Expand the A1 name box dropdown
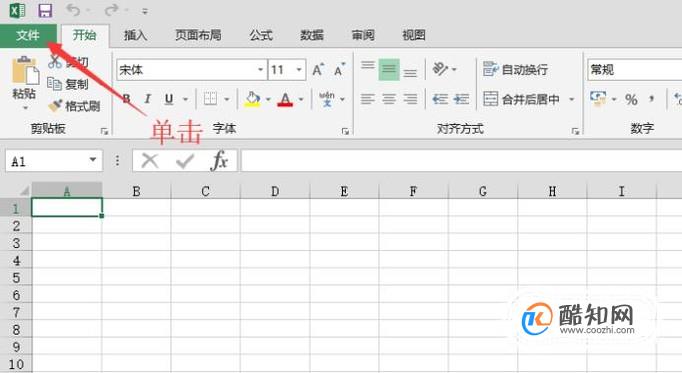The height and width of the screenshot is (373, 682). click(93, 160)
